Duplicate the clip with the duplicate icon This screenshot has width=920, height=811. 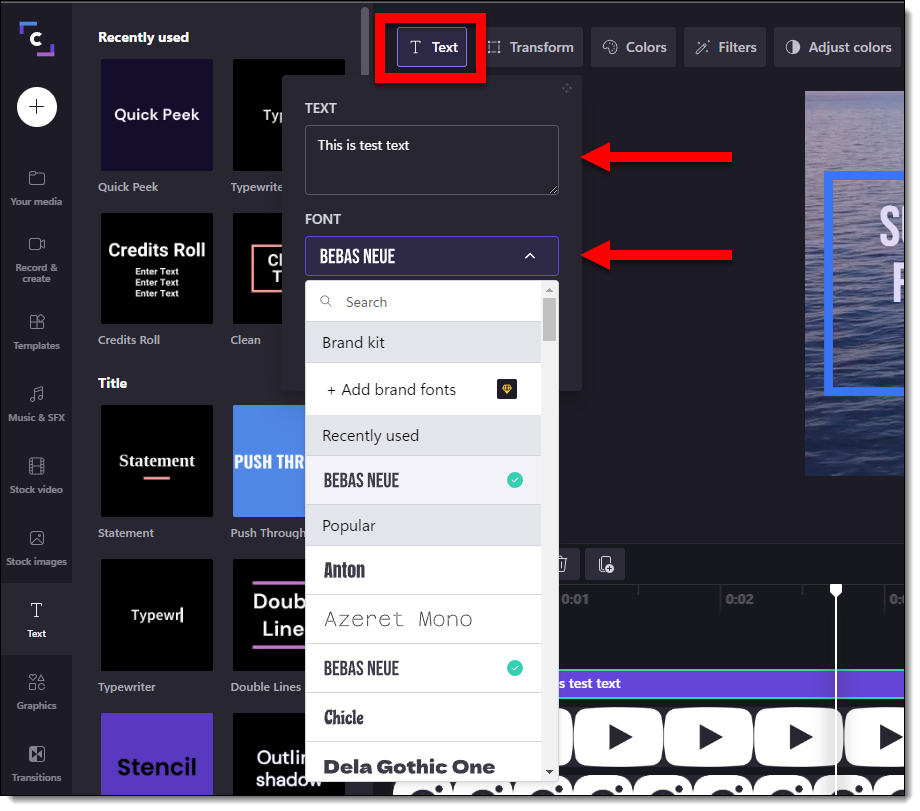(605, 564)
